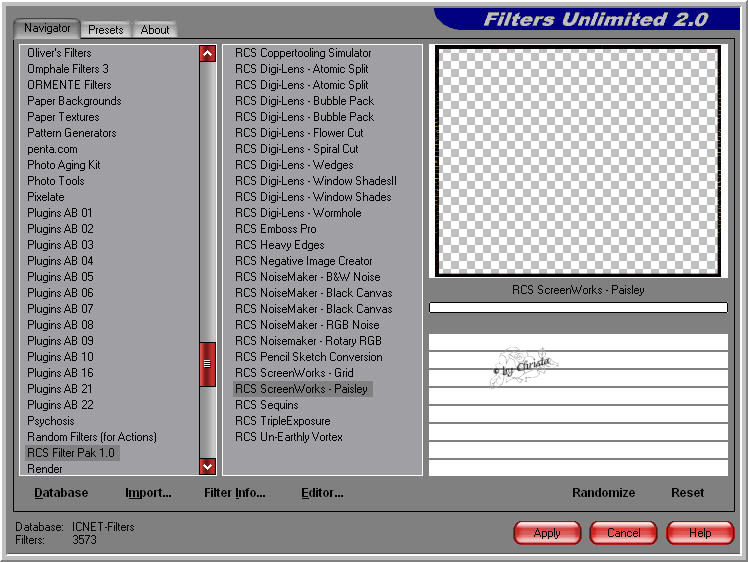748x562 pixels.
Task: Select Random Filters (for Actions)
Action: point(92,437)
